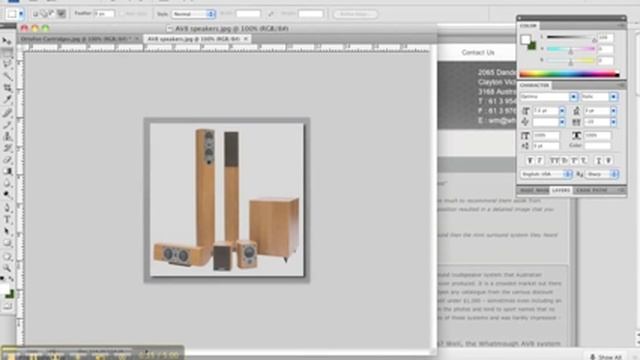Select the Magic Wand selection tool
Viewport: 640px width, 360px height.
tap(7, 76)
